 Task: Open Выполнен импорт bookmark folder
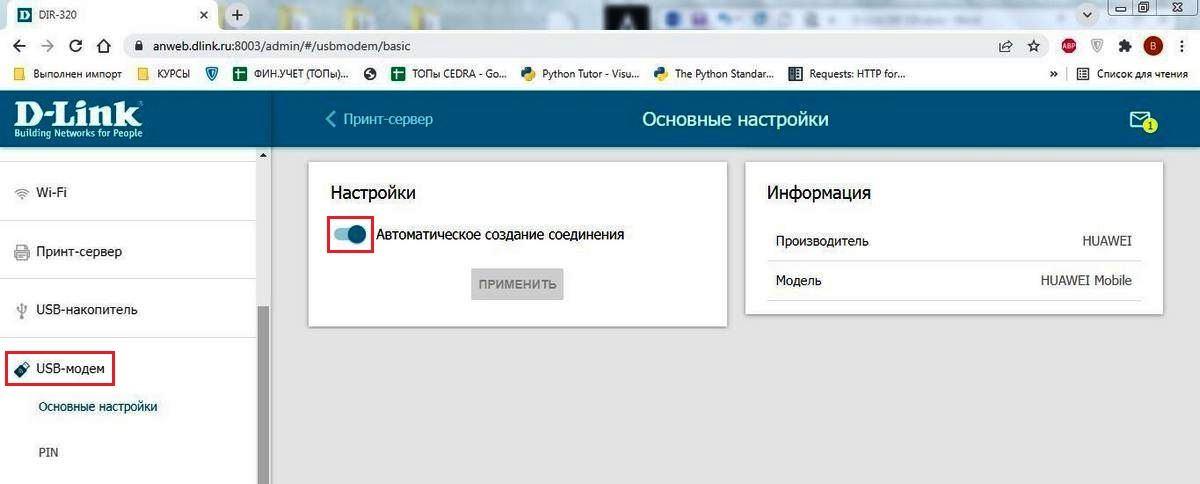[67, 73]
